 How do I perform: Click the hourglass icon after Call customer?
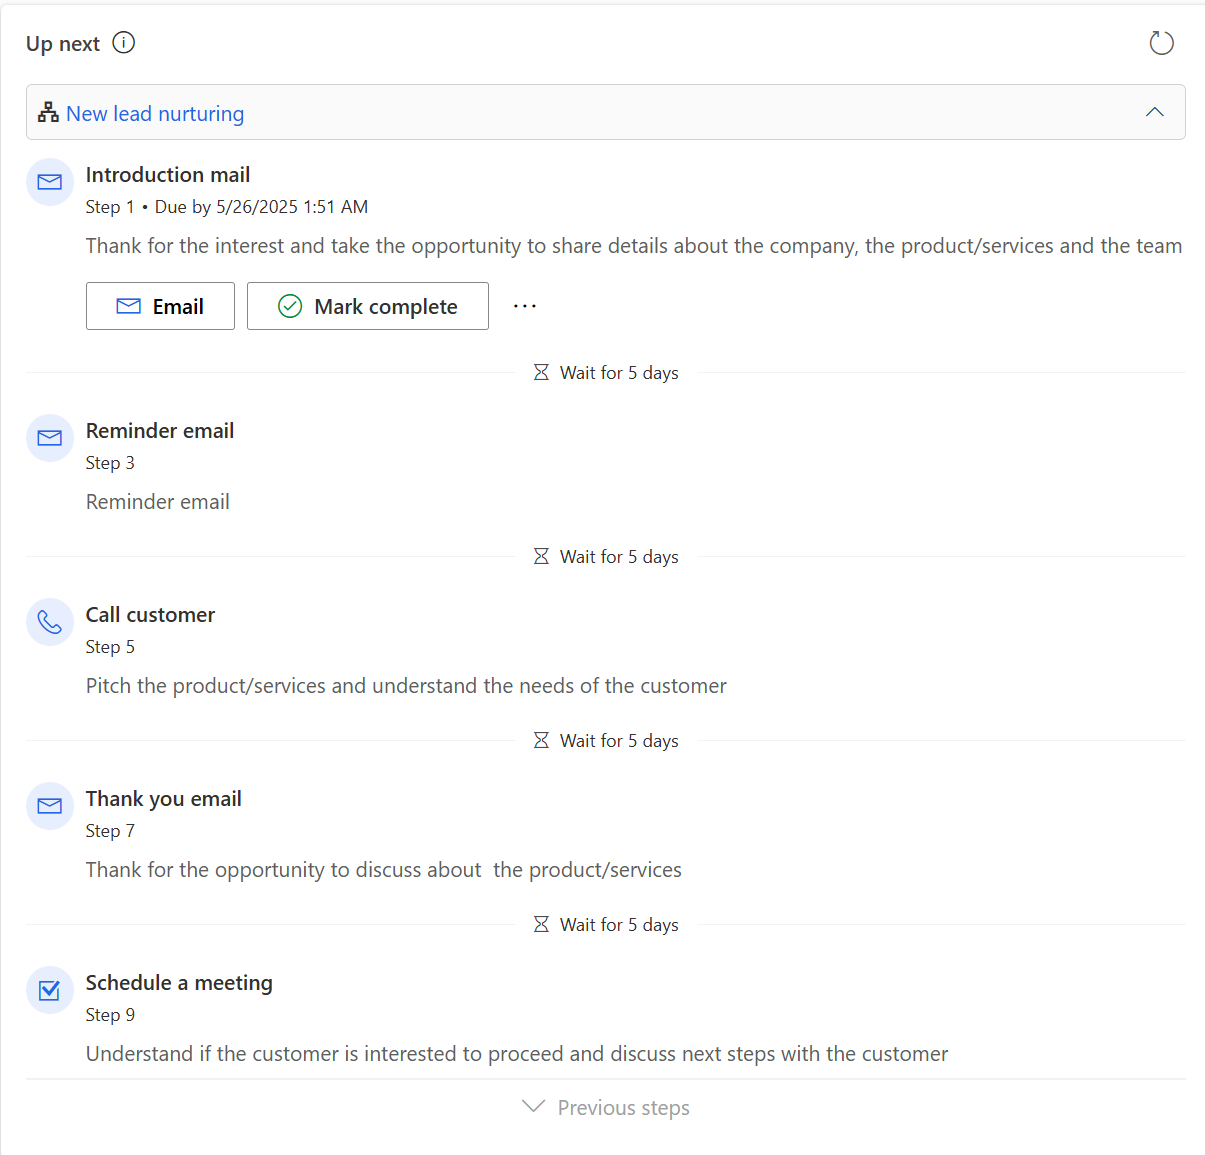point(541,740)
